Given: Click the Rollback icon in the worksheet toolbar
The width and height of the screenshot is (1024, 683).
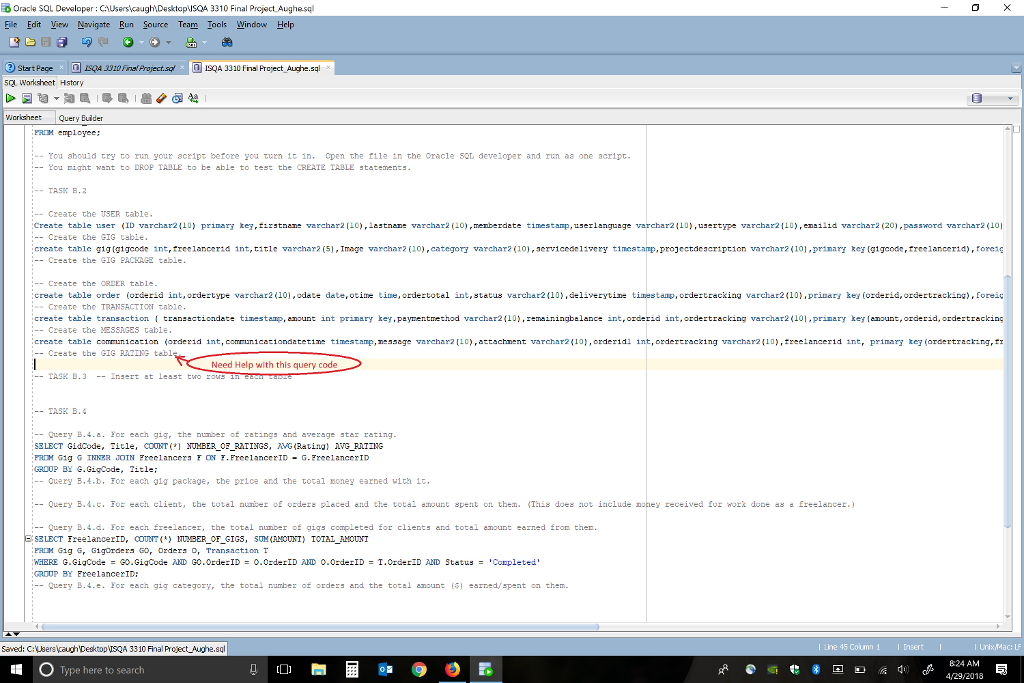Looking at the screenshot, I should point(124,97).
